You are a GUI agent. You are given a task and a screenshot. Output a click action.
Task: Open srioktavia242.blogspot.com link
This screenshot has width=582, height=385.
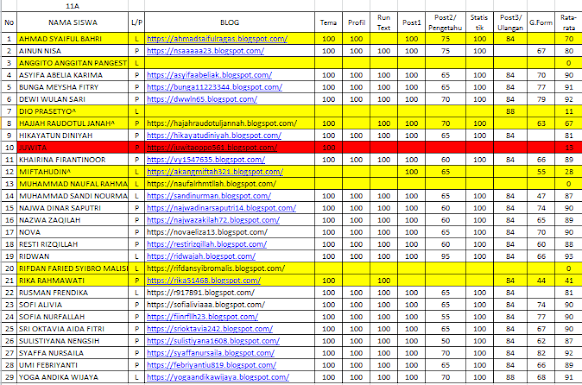[209, 329]
